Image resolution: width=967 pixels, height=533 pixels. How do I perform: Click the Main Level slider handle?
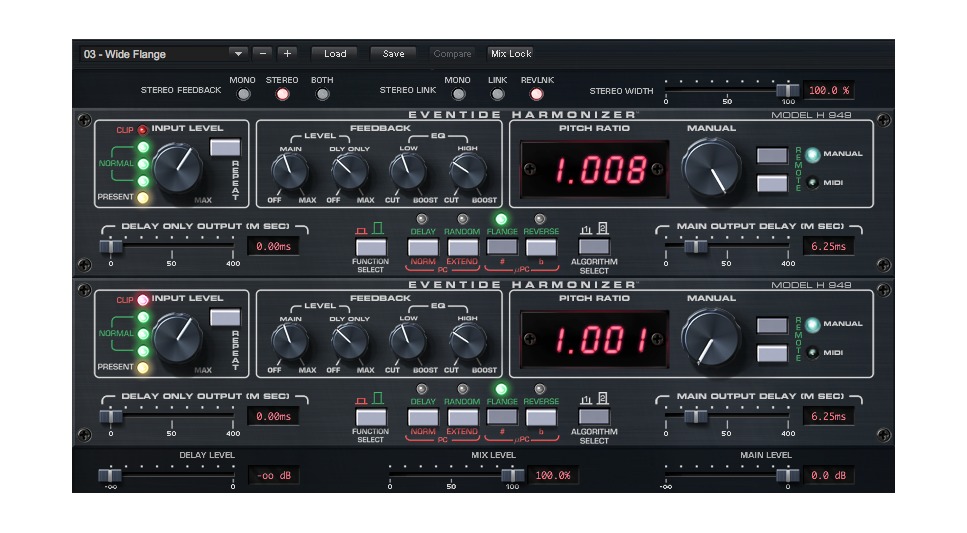[x=788, y=475]
